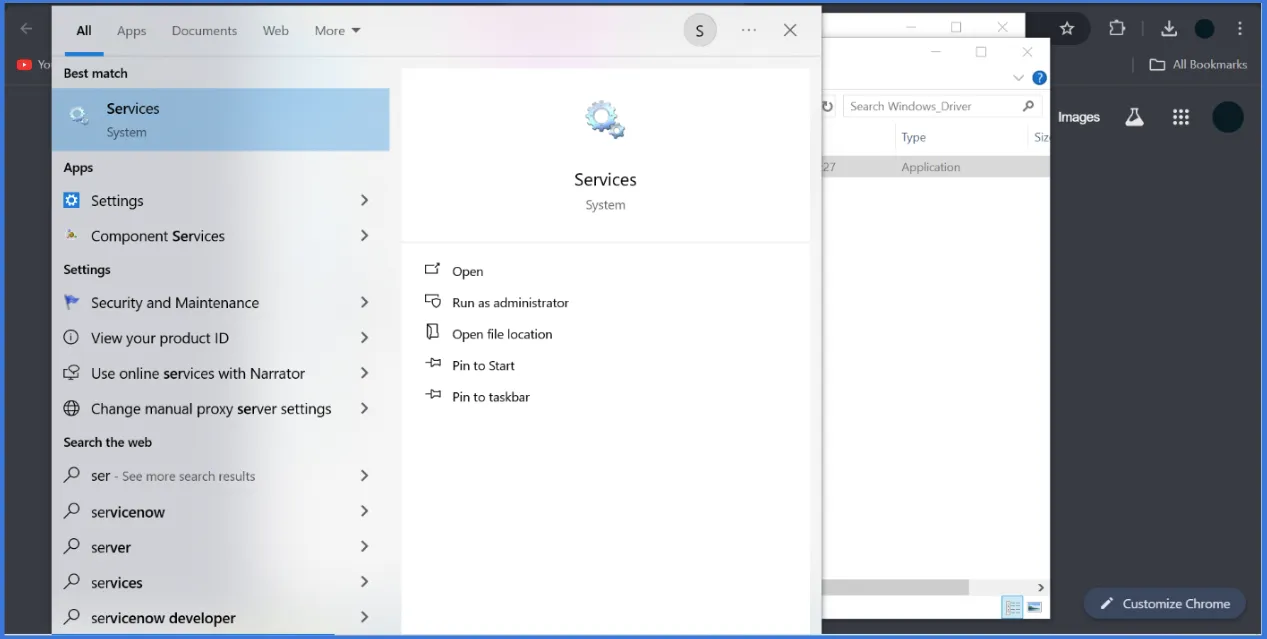The width and height of the screenshot is (1267, 639).
Task: Bookmark page with Chrome star icon
Action: pos(1067,28)
